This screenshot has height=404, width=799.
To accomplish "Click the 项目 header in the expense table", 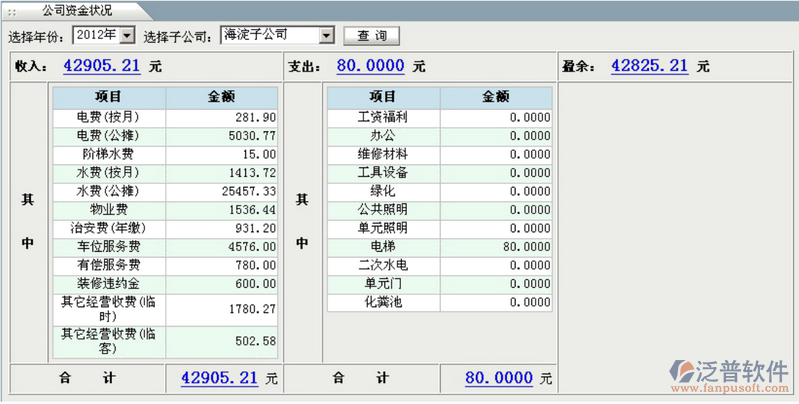I will coord(382,97).
